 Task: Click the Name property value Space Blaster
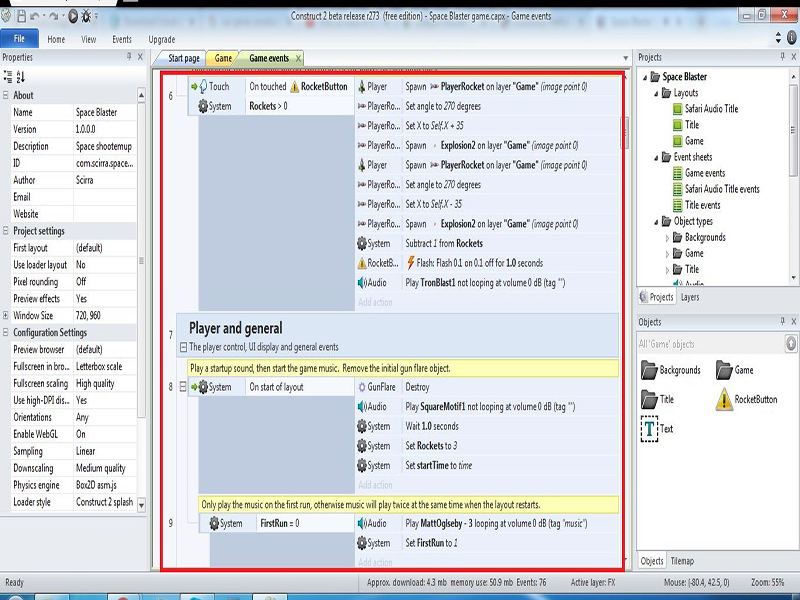(105, 112)
